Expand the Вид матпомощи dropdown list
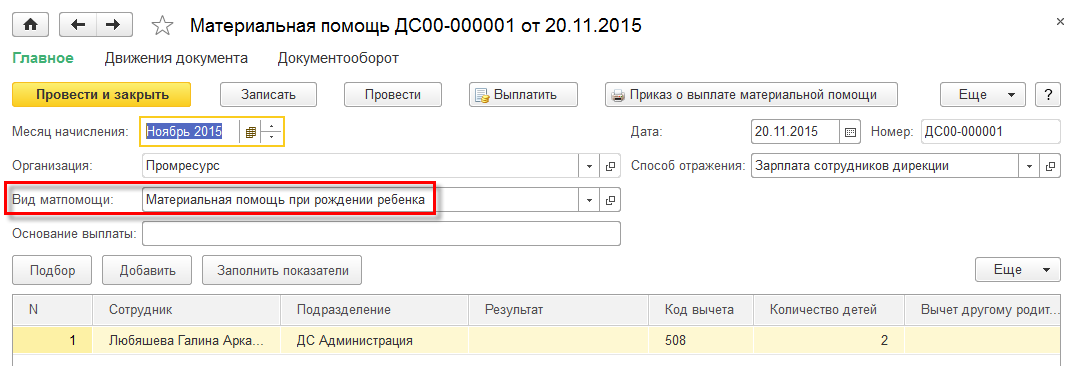This screenshot has width=1078, height=366. click(x=590, y=200)
